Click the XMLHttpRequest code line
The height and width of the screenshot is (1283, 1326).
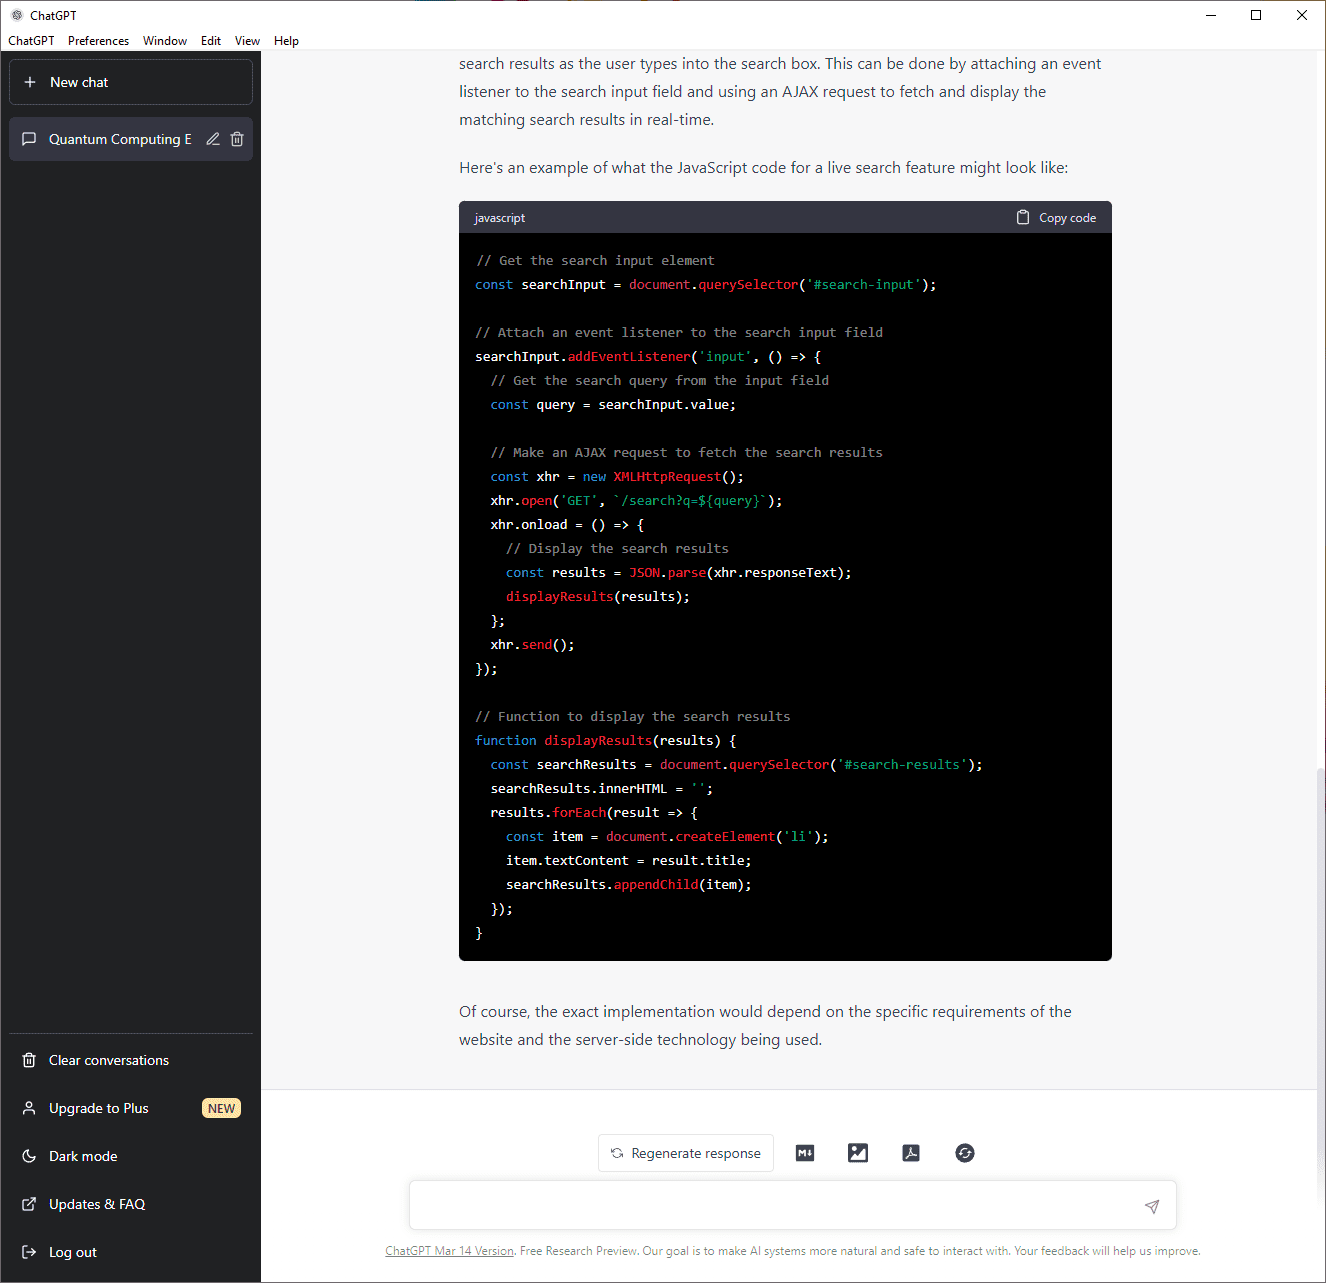[617, 477]
